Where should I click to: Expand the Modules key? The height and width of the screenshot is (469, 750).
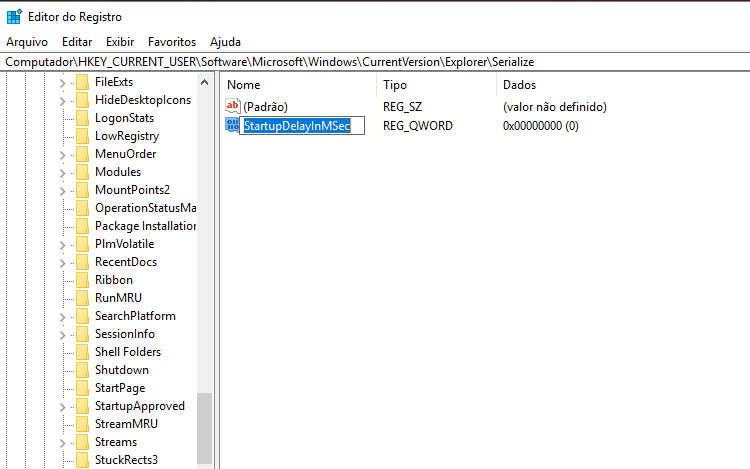point(62,173)
